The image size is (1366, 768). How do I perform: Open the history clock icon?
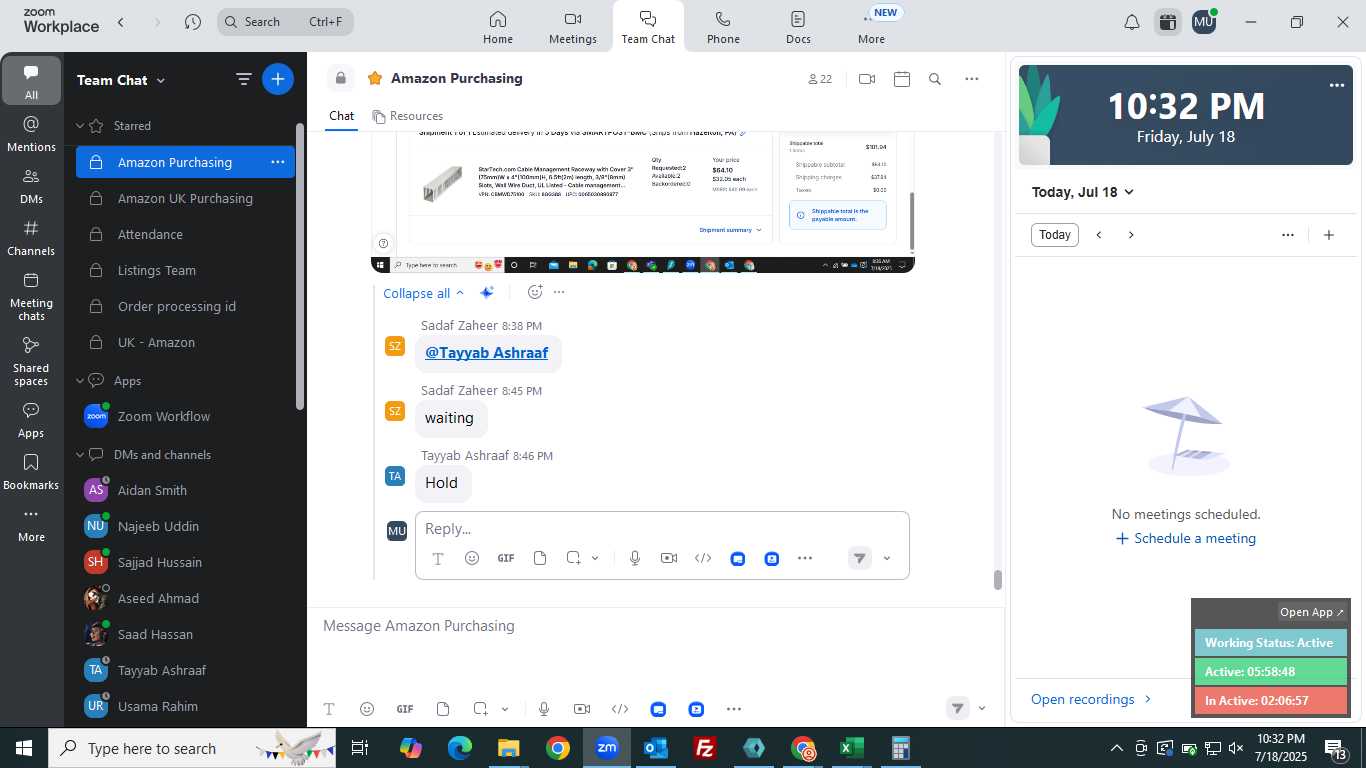tap(193, 22)
